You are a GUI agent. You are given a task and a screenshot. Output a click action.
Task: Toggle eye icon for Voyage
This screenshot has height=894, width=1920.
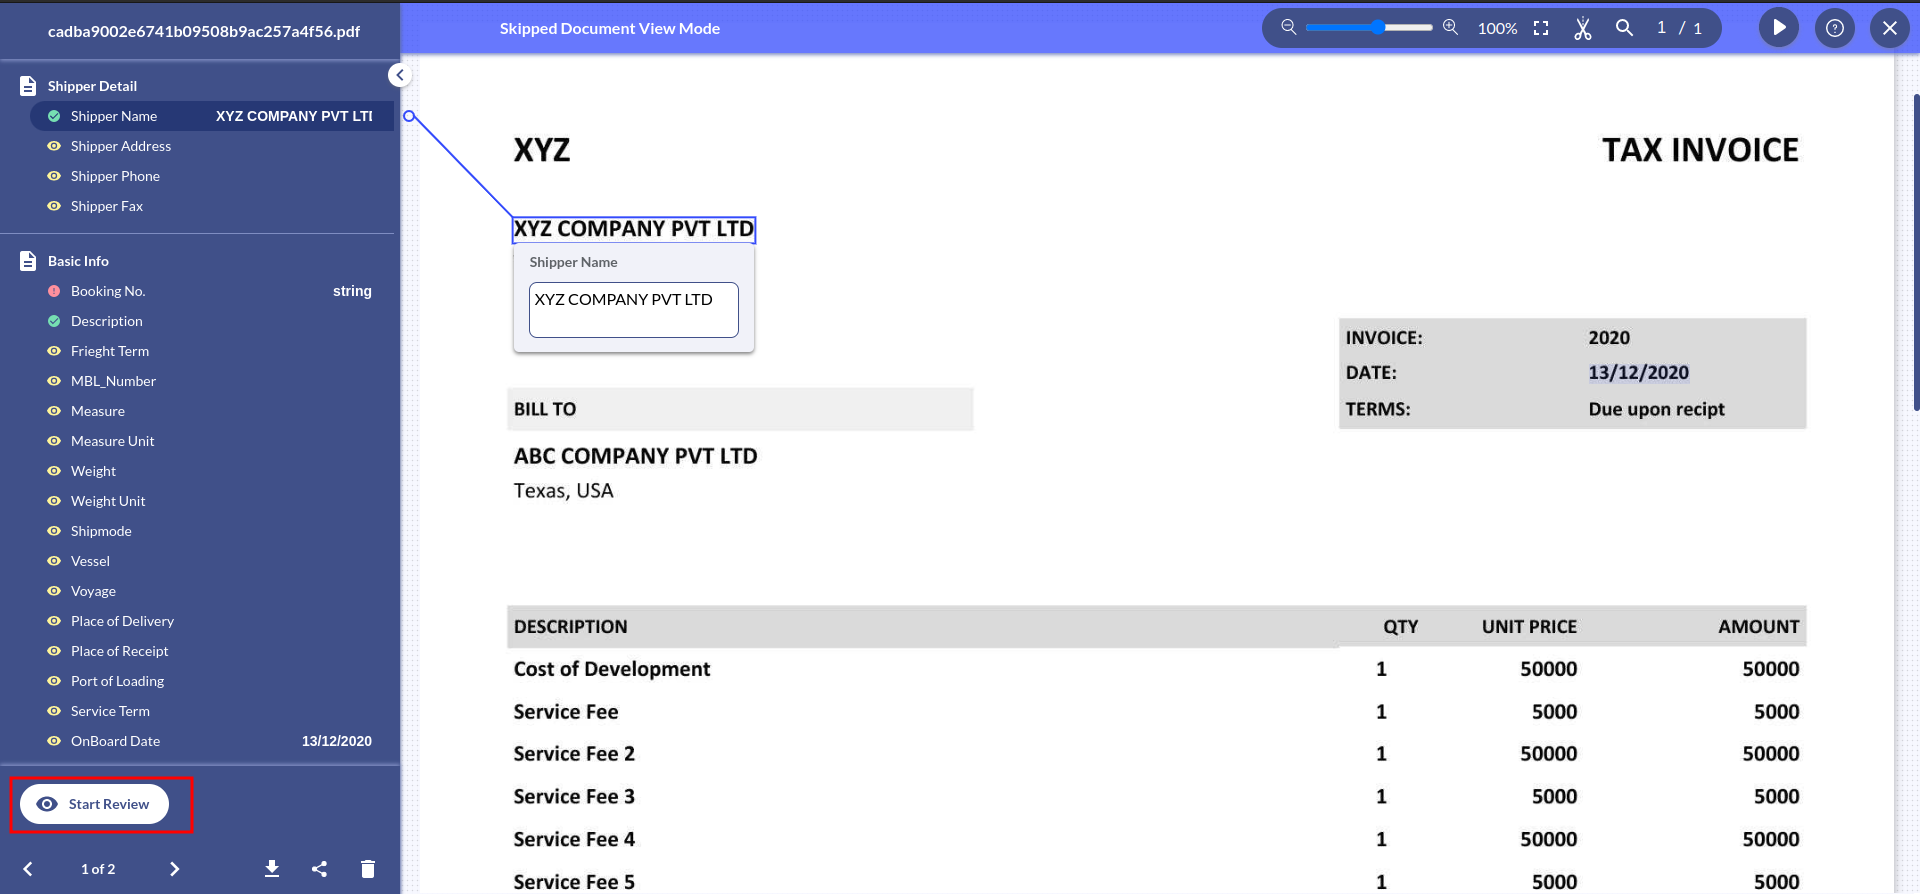coord(54,591)
